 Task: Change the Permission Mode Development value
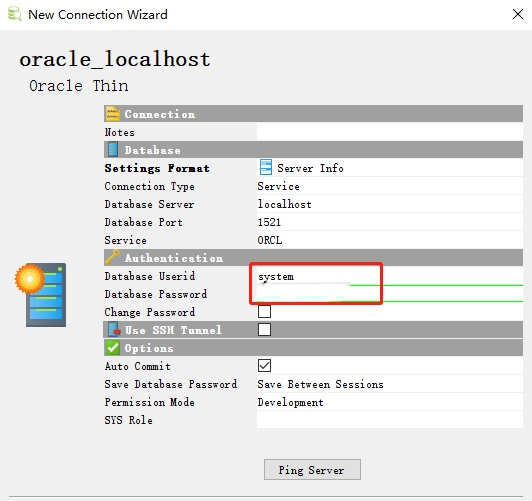point(390,402)
